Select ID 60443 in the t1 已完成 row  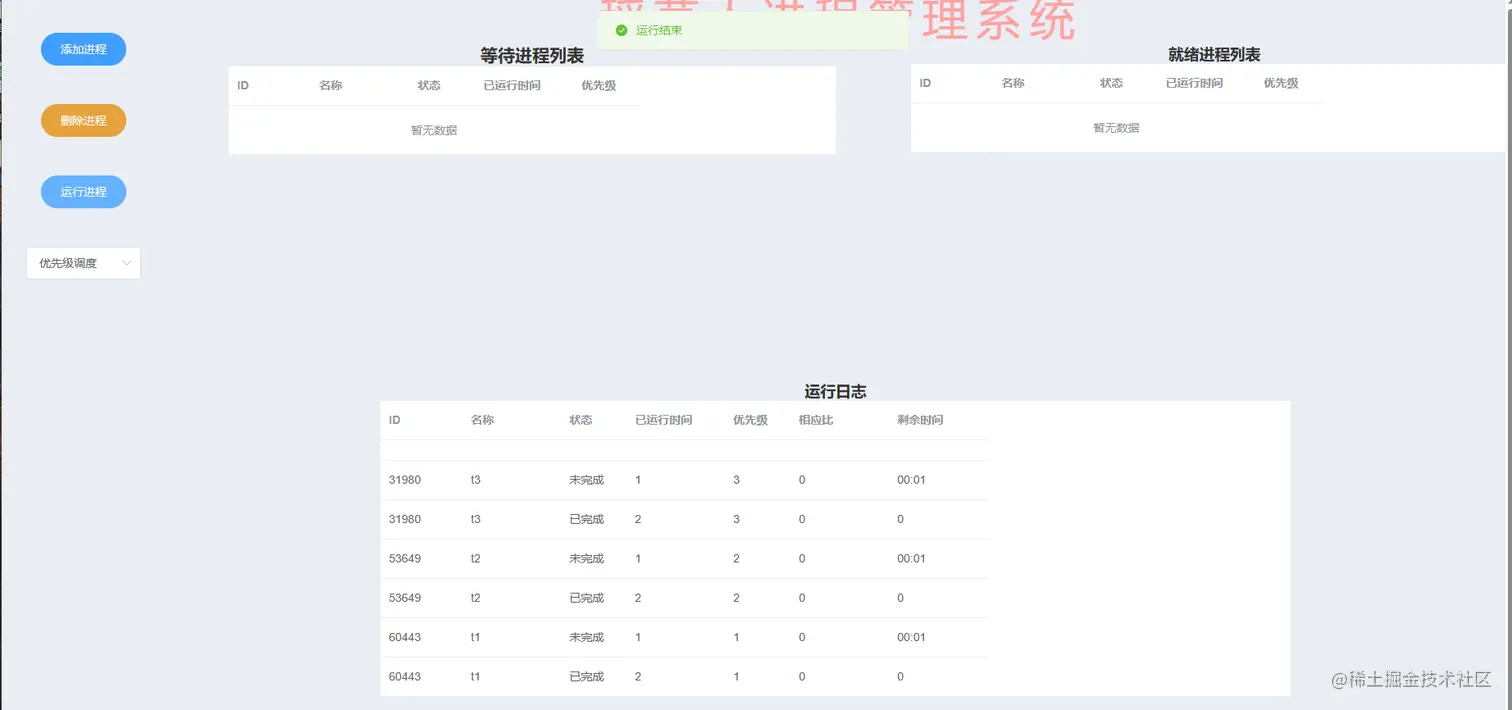pos(405,677)
